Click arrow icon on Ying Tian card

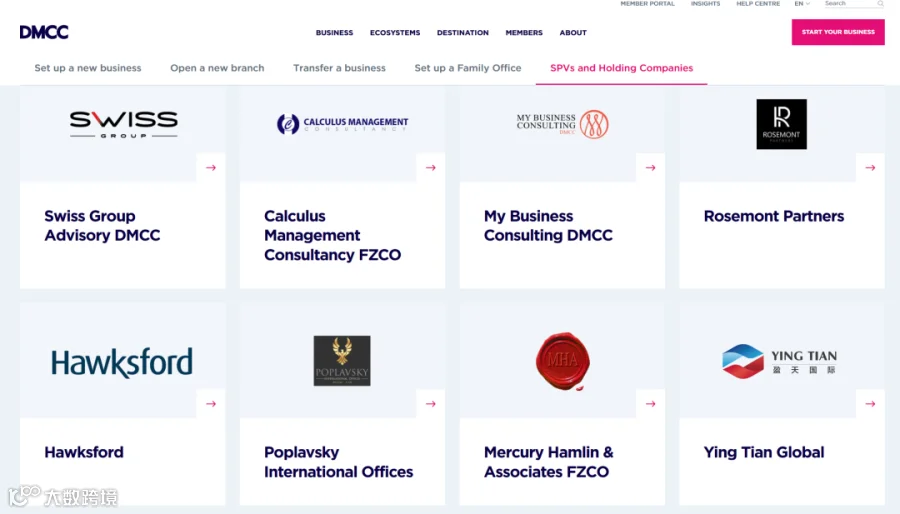tap(870, 404)
